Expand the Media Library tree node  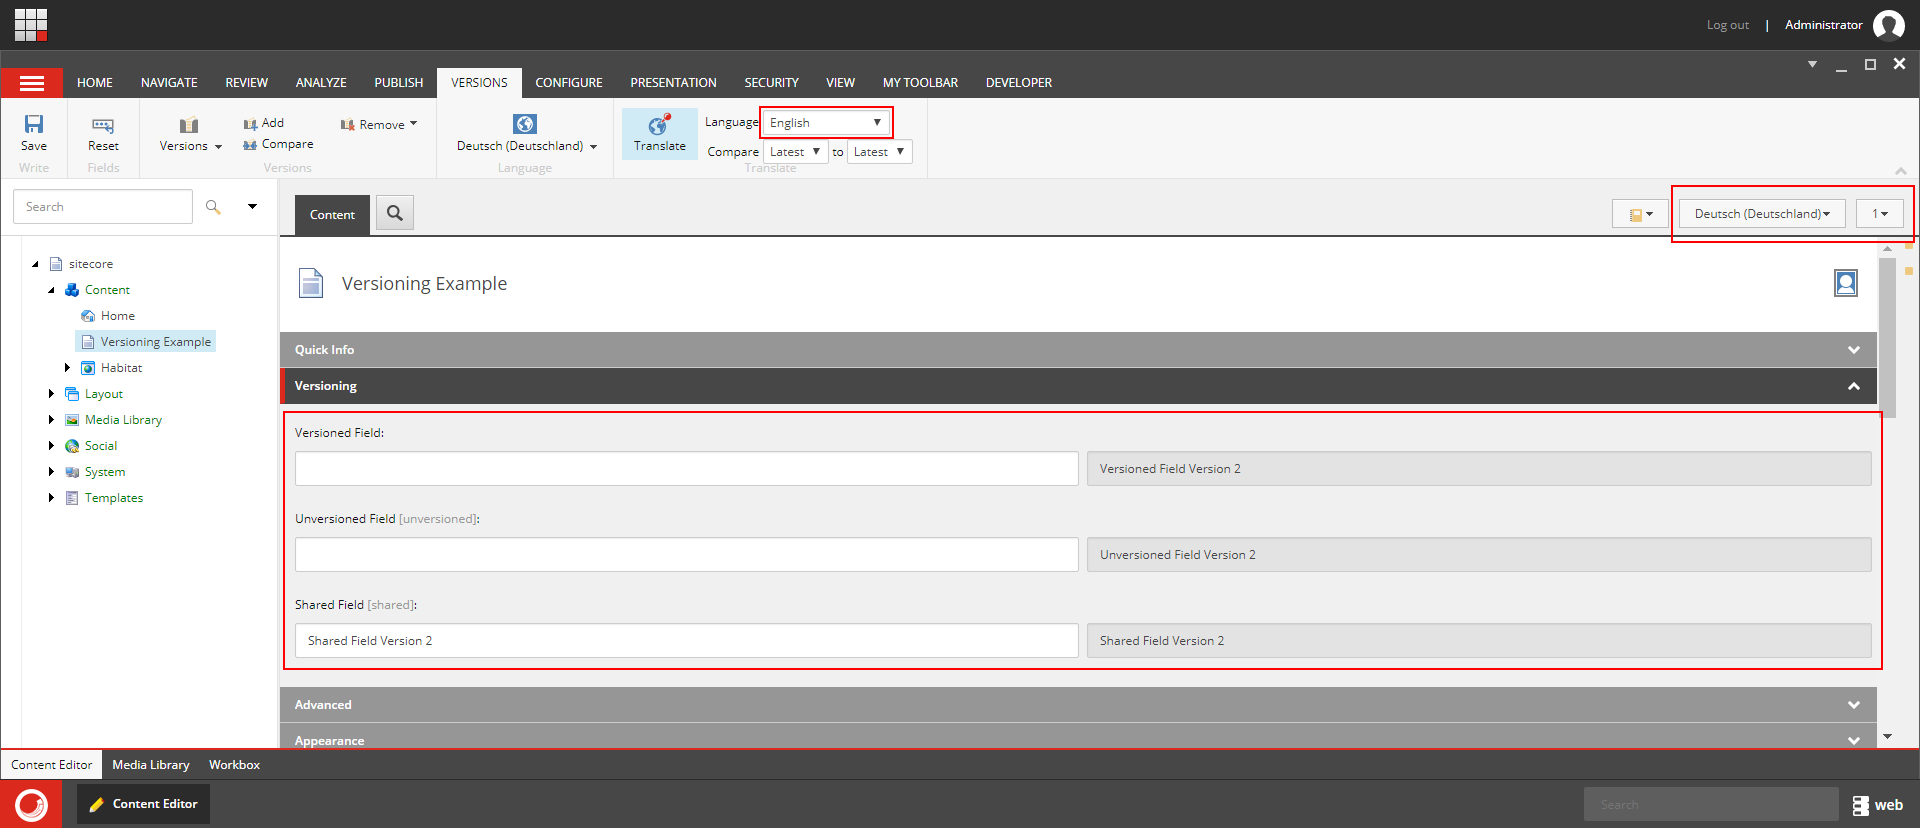tap(52, 420)
